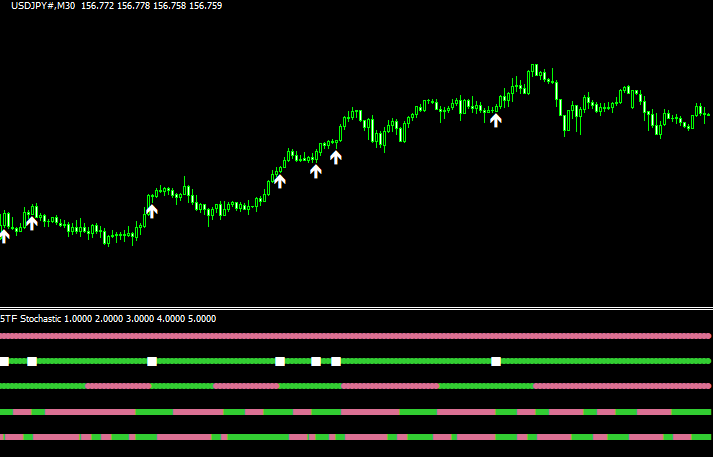The image size is (713, 457).
Task: Select the sixth white up arrow from left
Action: [x=336, y=156]
